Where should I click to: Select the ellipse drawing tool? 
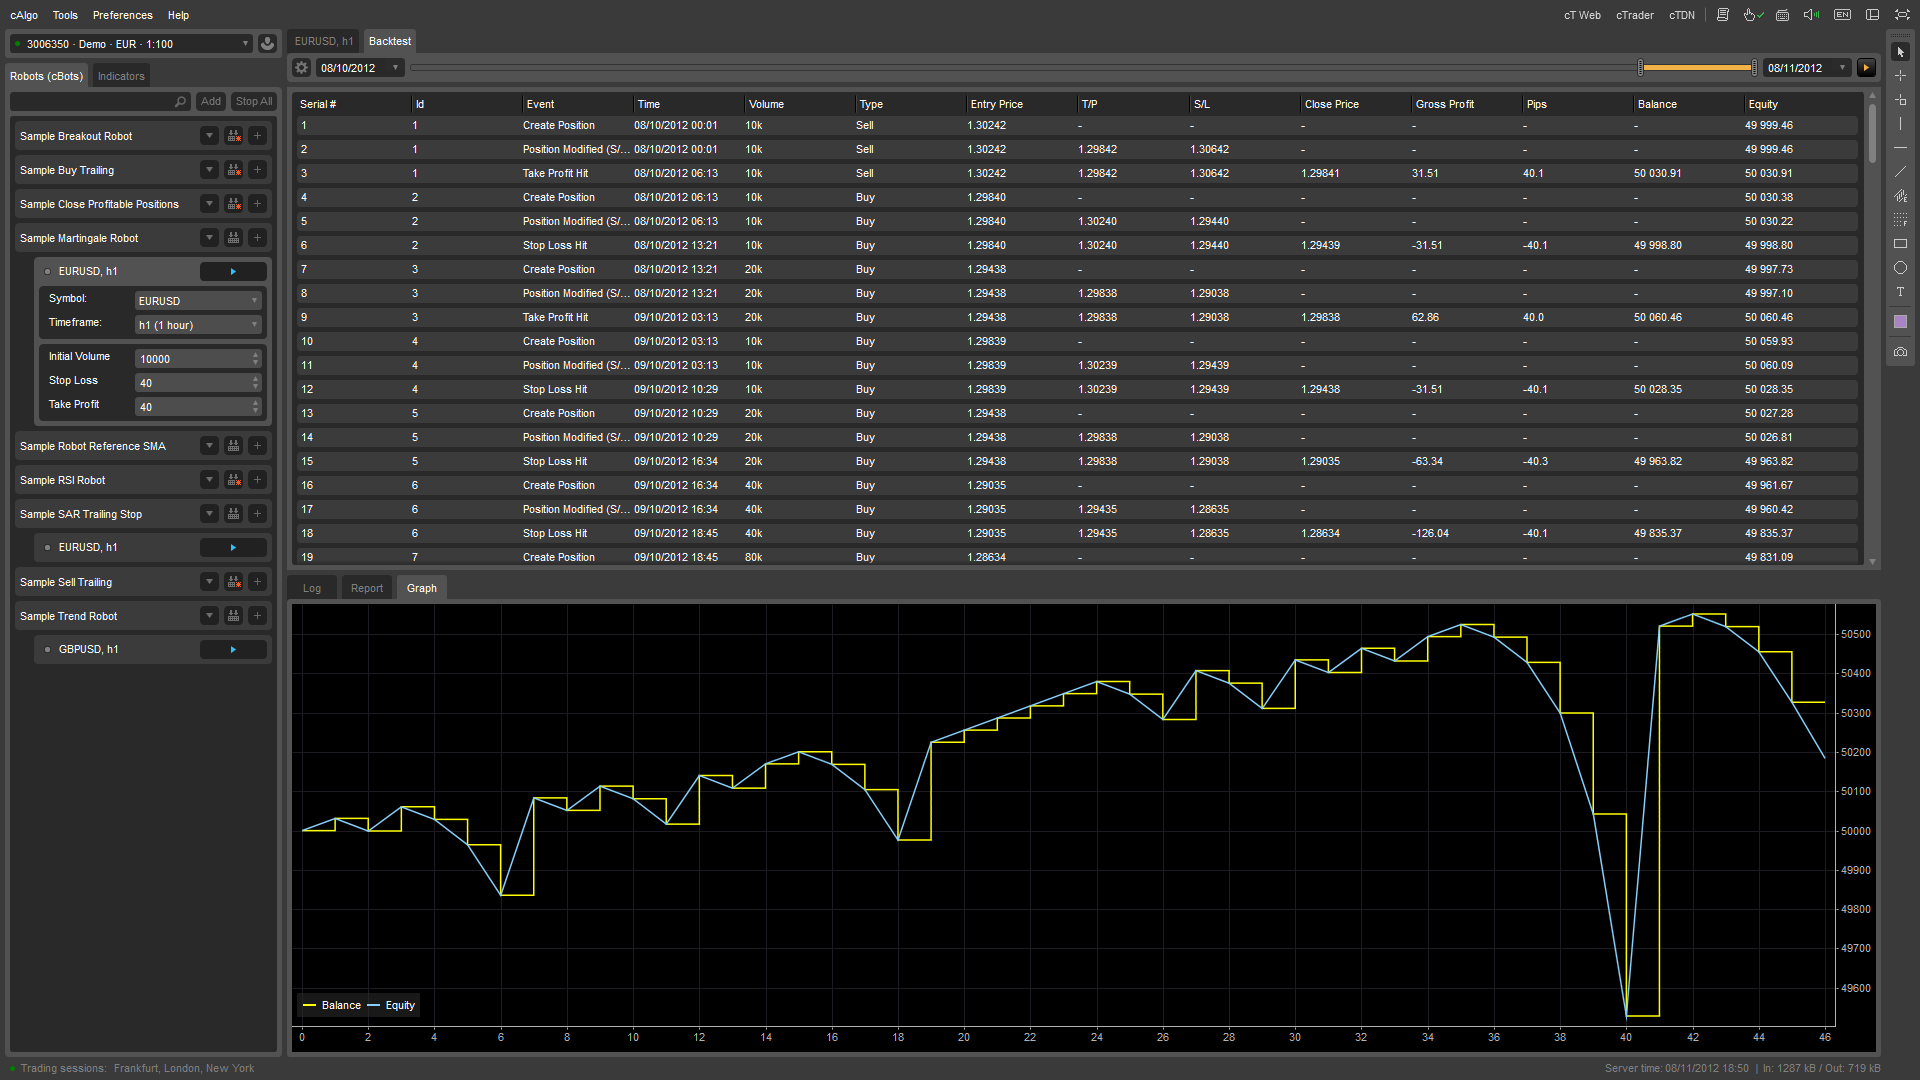(1900, 268)
